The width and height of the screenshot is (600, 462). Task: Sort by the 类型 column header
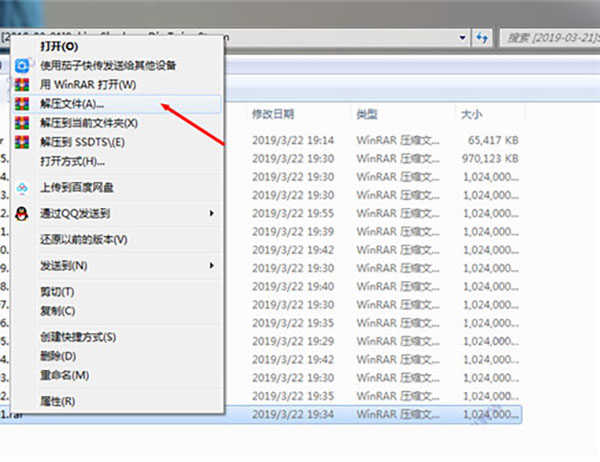367,114
